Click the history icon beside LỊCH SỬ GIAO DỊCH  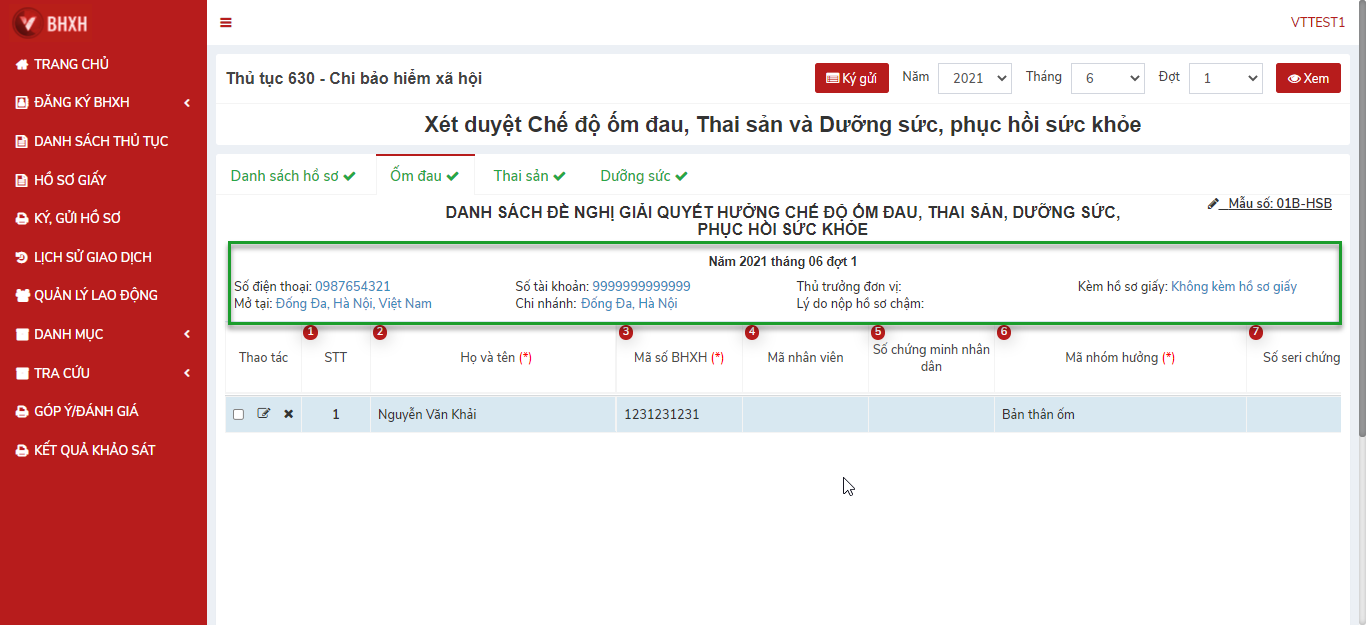(22, 258)
